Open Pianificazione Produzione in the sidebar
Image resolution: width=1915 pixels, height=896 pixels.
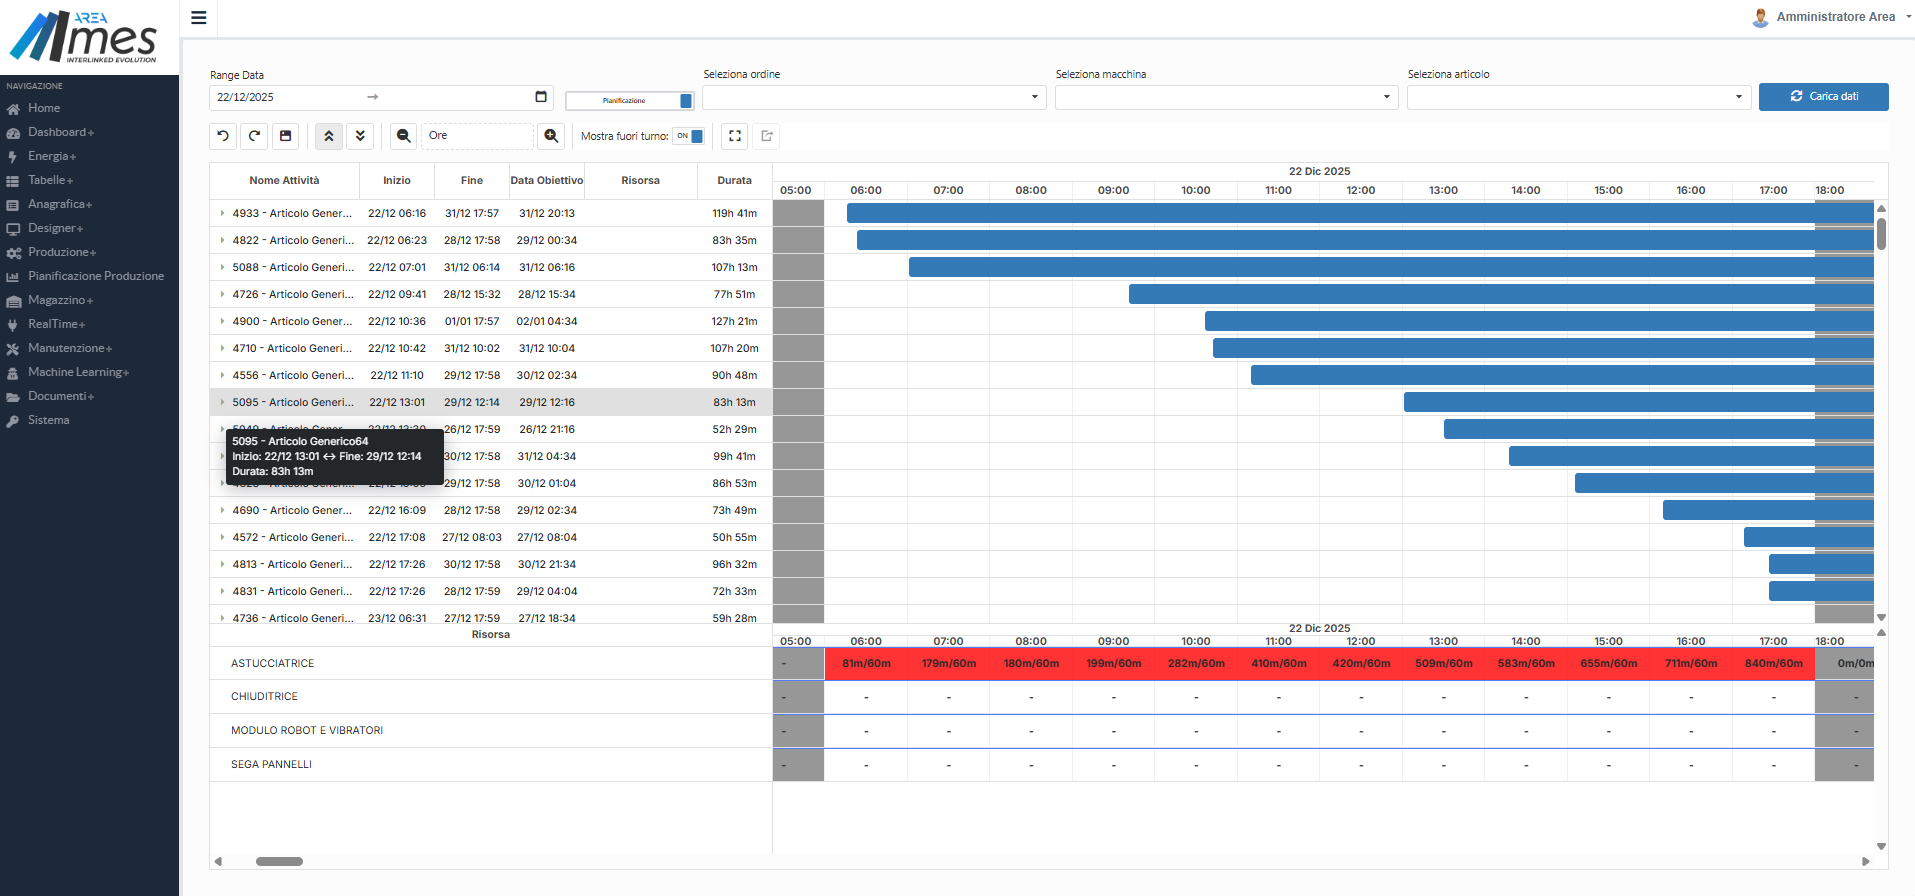[95, 276]
